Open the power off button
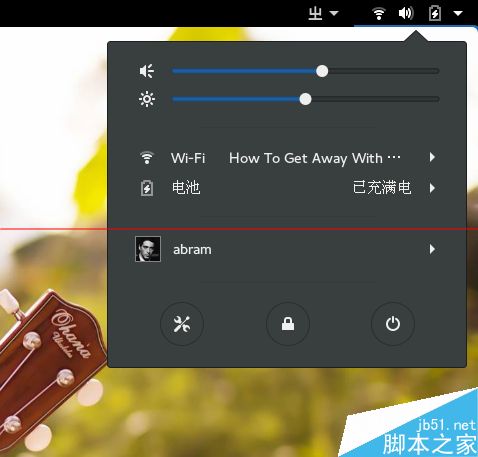478x457 pixels. tap(393, 324)
